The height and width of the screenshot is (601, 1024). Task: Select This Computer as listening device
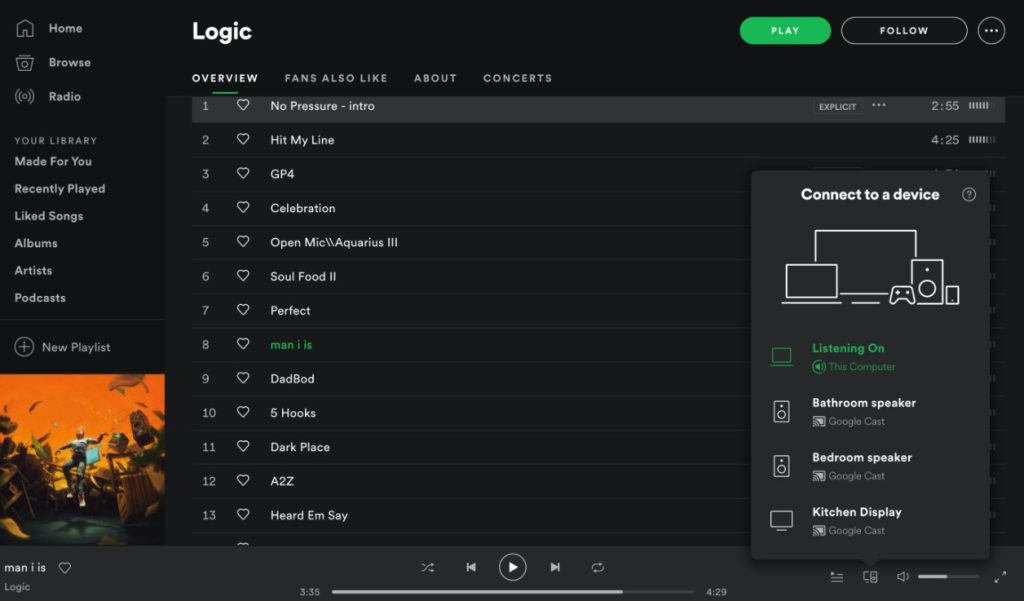tap(870, 357)
